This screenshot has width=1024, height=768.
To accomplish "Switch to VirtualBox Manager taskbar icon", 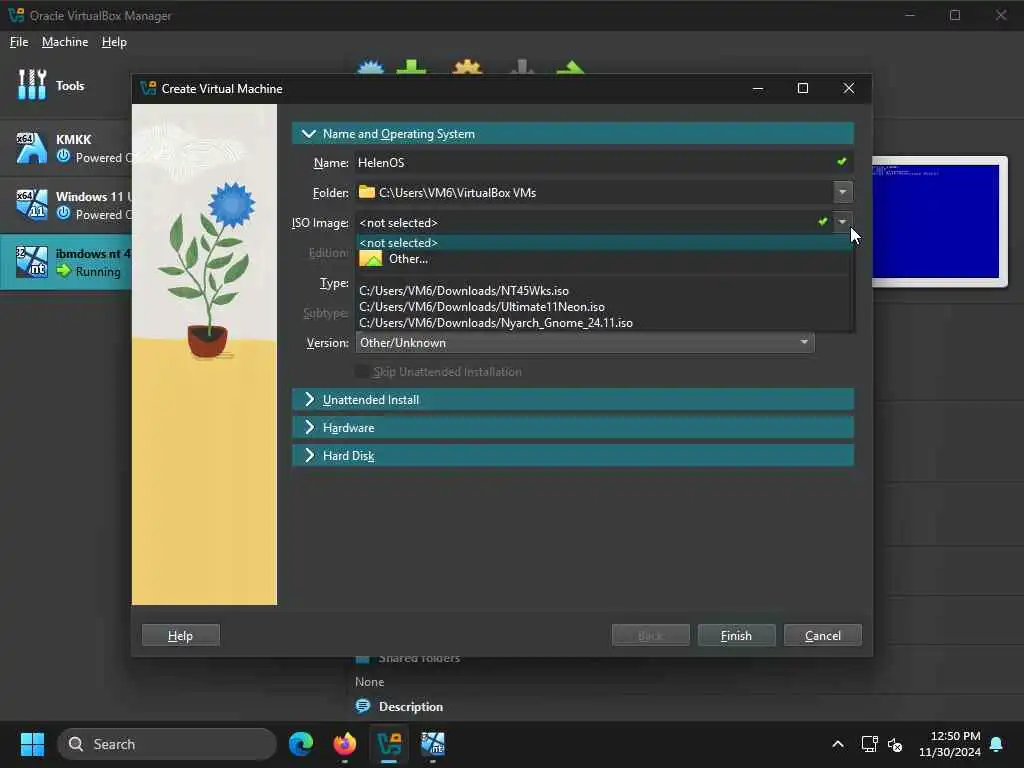I will pos(389,744).
